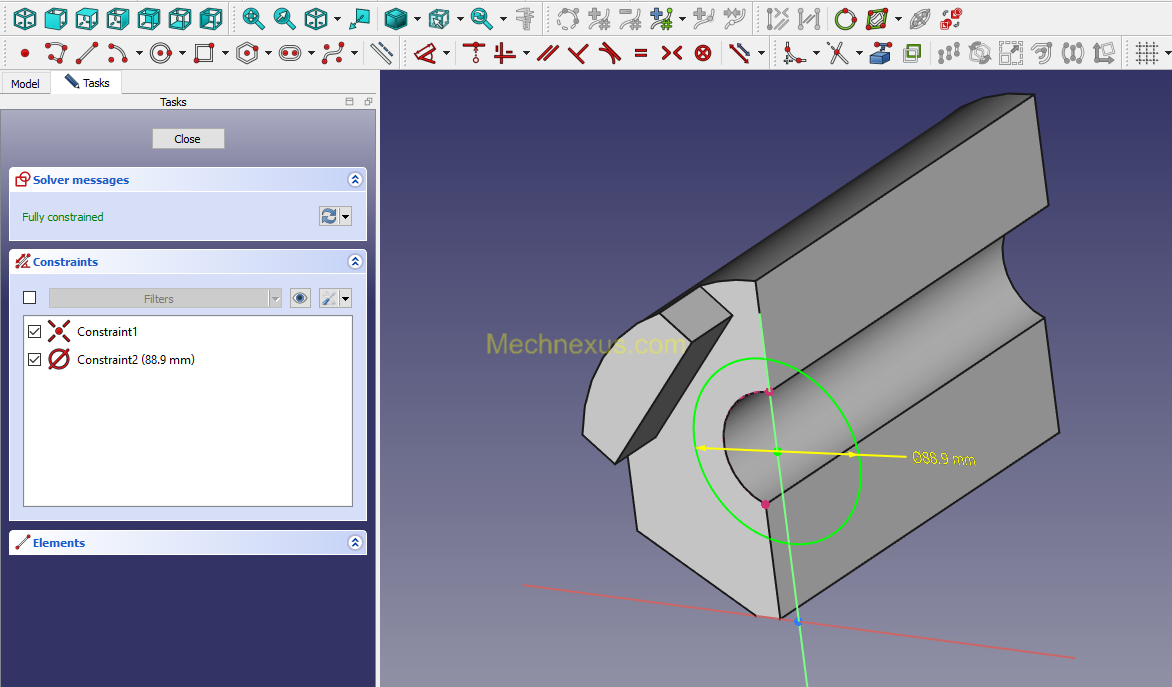
Task: Toggle driving/reference constraint mode
Action: (x=739, y=53)
